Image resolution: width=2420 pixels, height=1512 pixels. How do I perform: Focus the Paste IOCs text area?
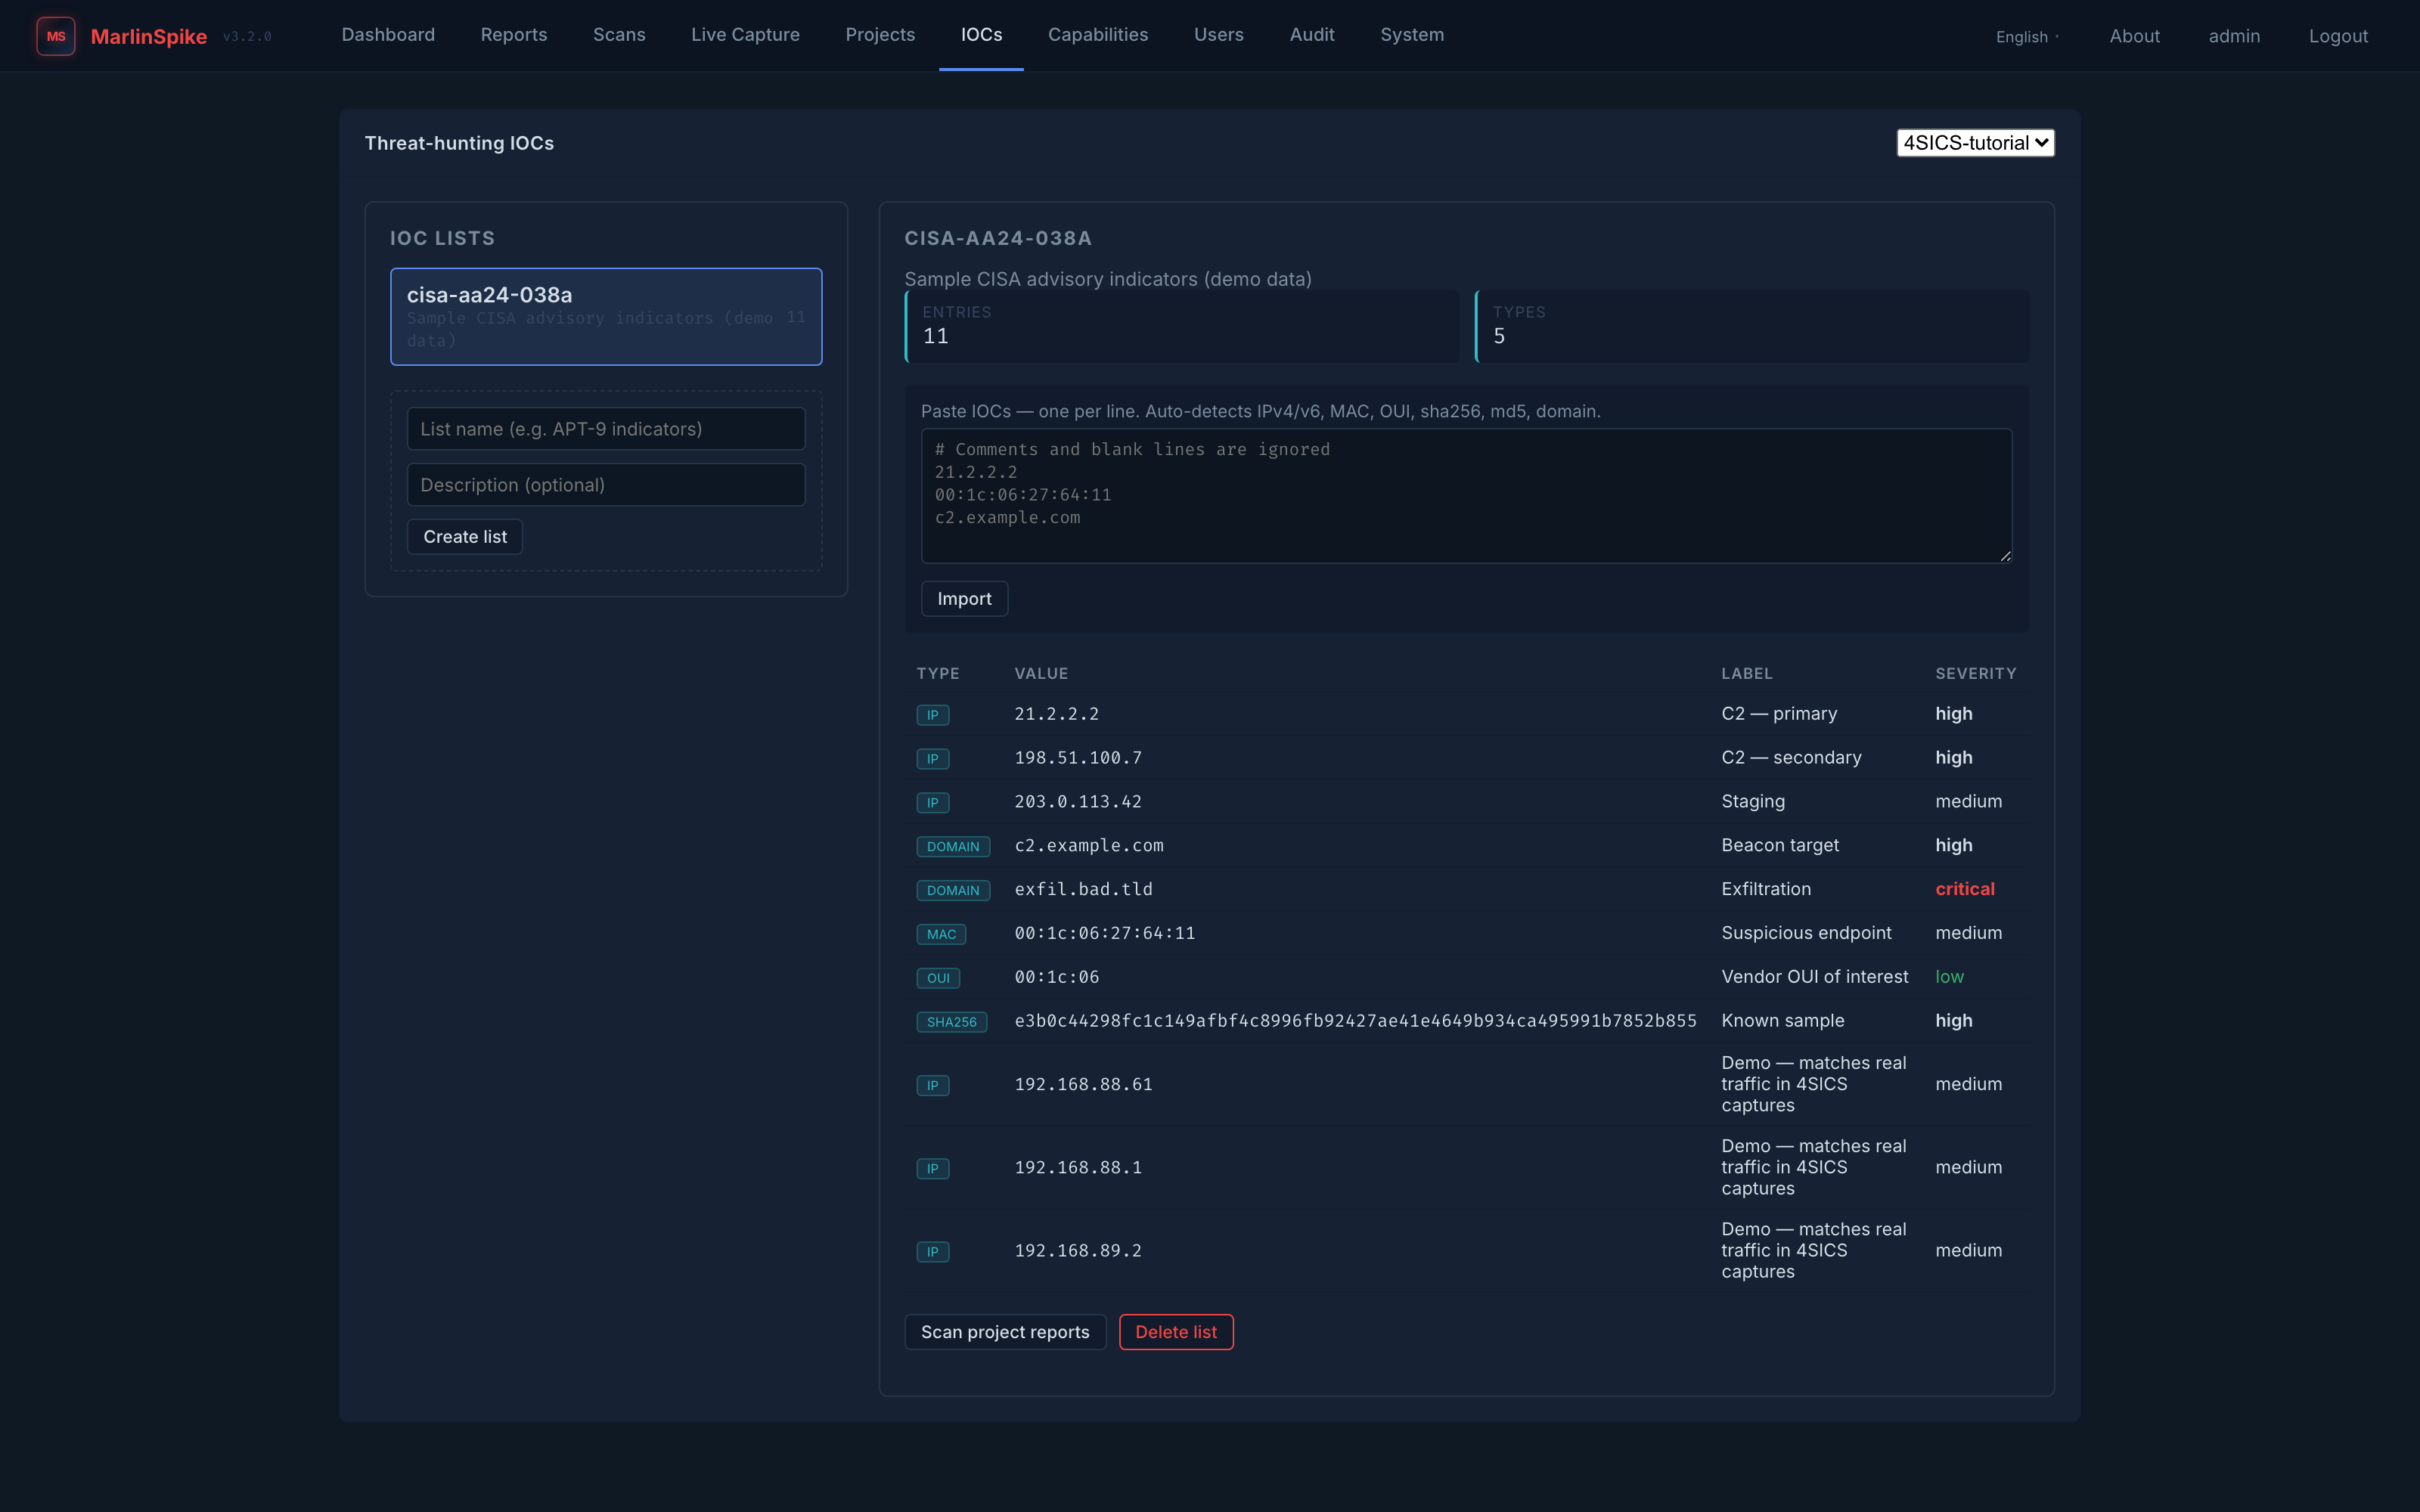point(1466,496)
